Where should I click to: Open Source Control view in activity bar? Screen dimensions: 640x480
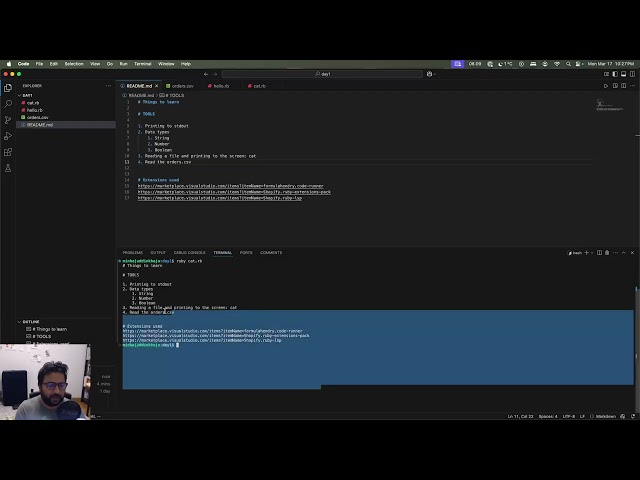(8, 120)
